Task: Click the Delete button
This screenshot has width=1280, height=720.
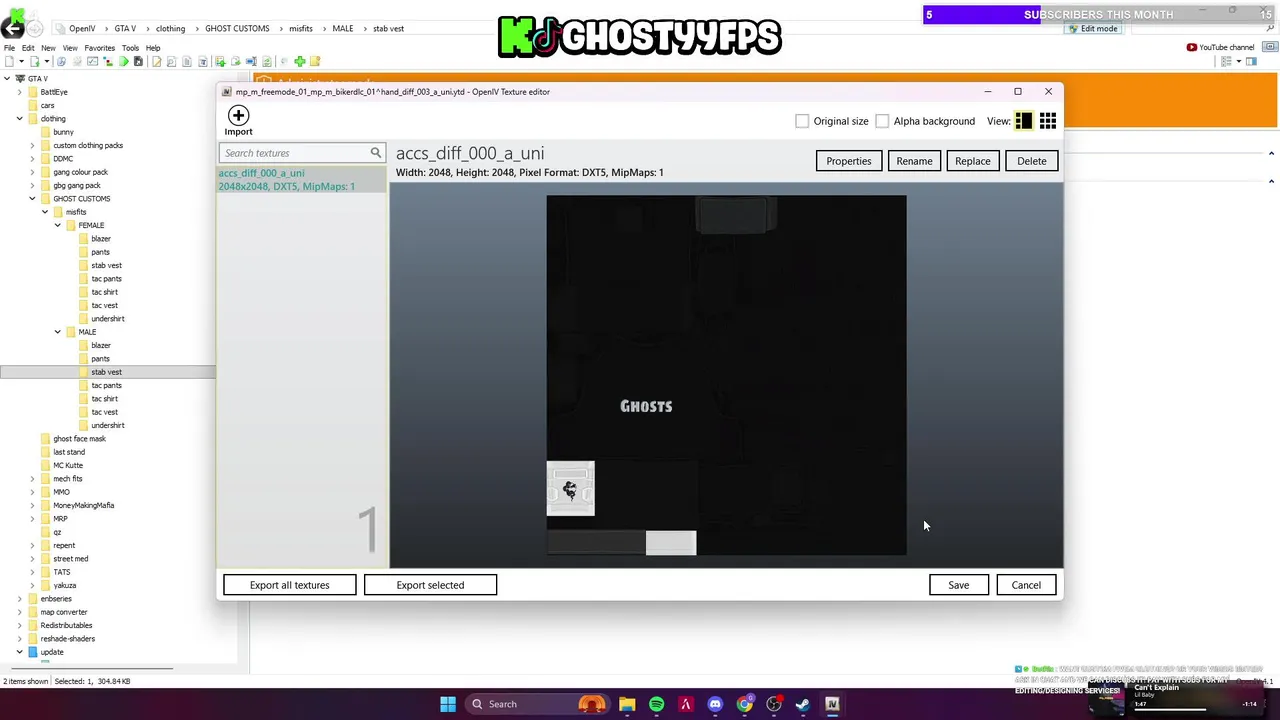Action: click(x=1031, y=161)
